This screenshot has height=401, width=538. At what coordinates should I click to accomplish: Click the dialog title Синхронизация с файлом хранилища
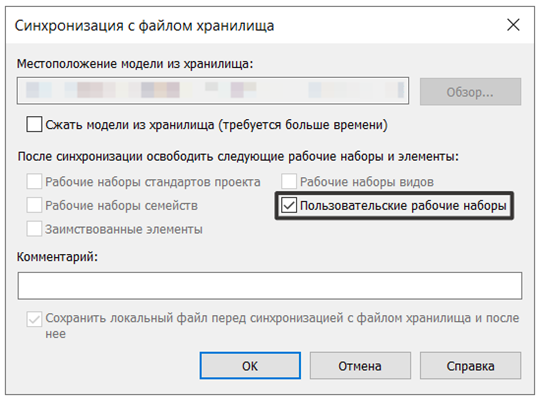coord(144,26)
